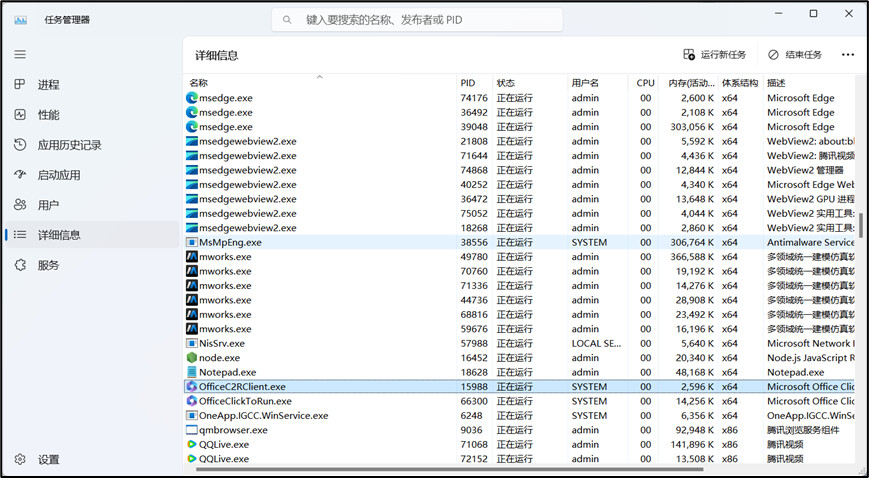Viewport: 869px width, 478px height.
Task: Click PID cell 6248
Action: coord(471,415)
